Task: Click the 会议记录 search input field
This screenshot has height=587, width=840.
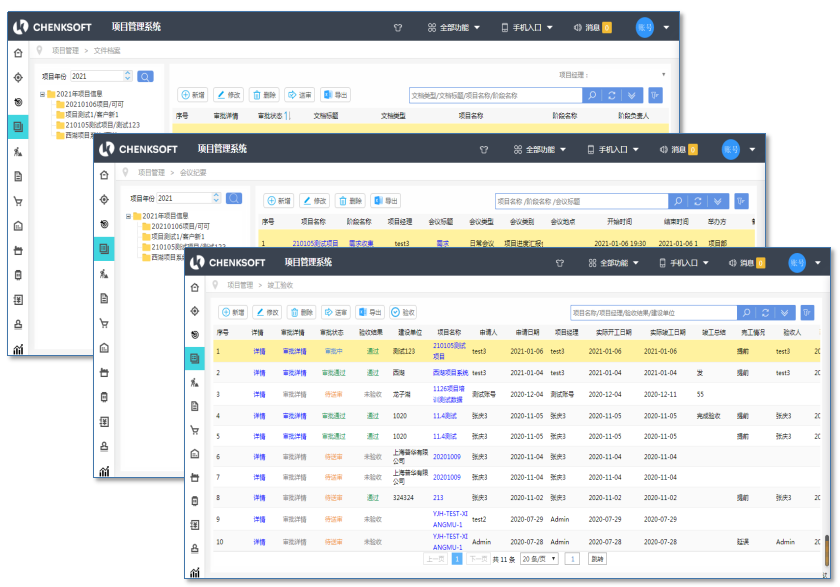Action: click(581, 201)
